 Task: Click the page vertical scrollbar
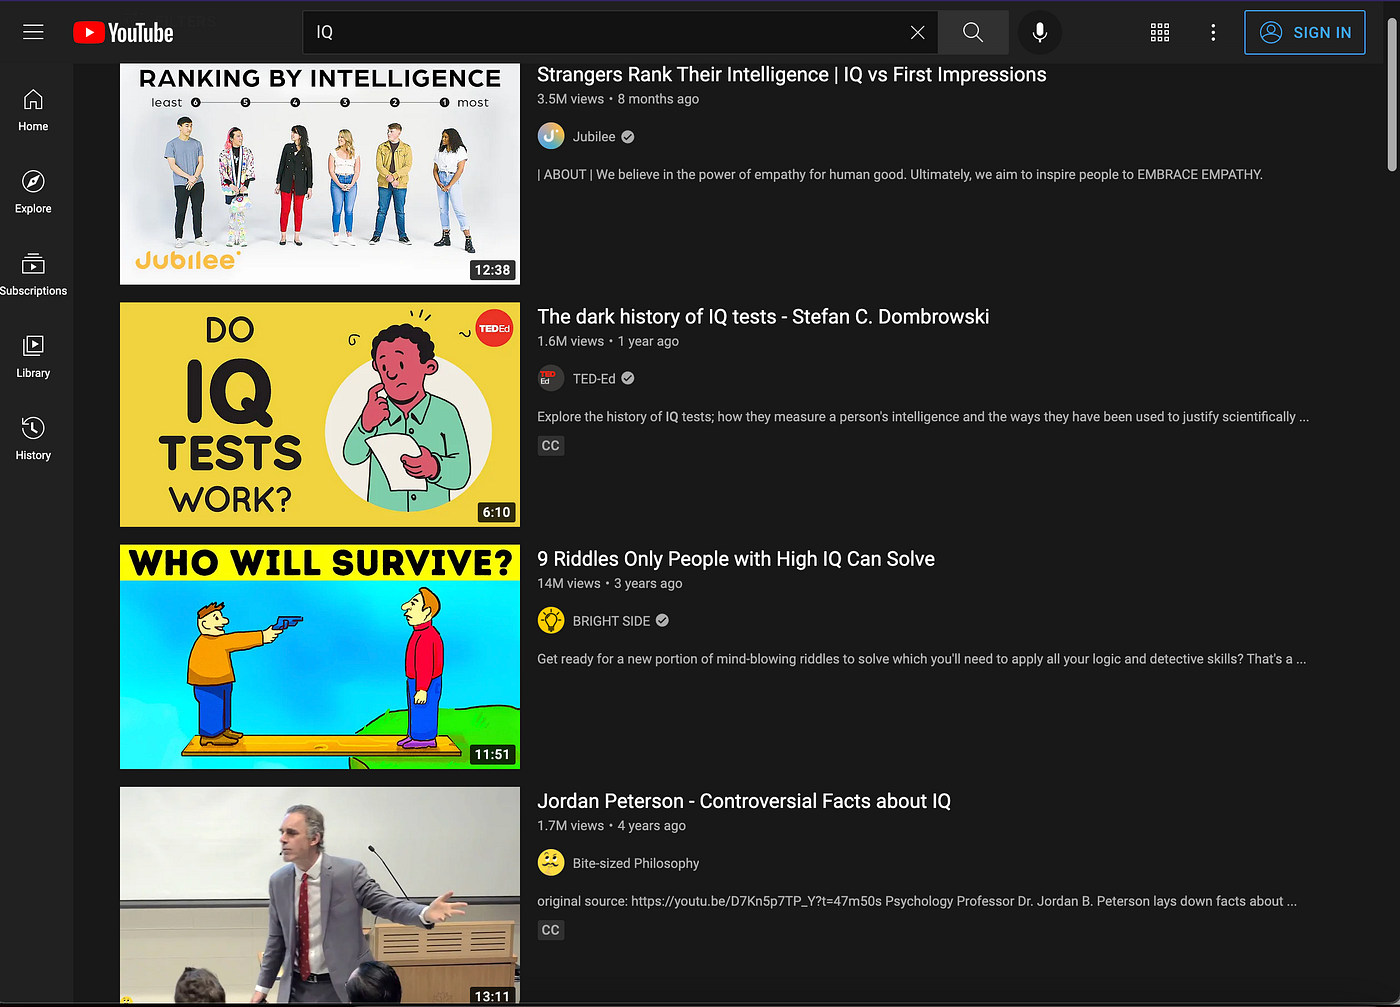(x=1392, y=95)
